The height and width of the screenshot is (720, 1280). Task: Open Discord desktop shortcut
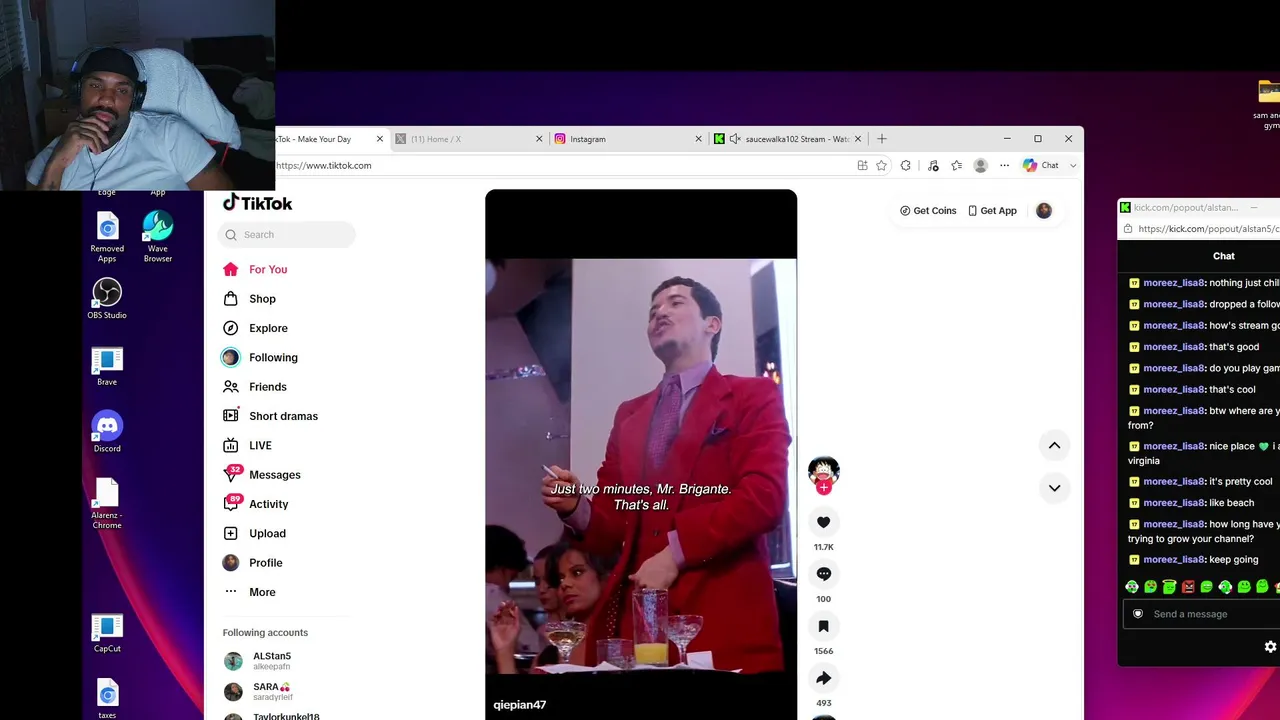(x=107, y=432)
